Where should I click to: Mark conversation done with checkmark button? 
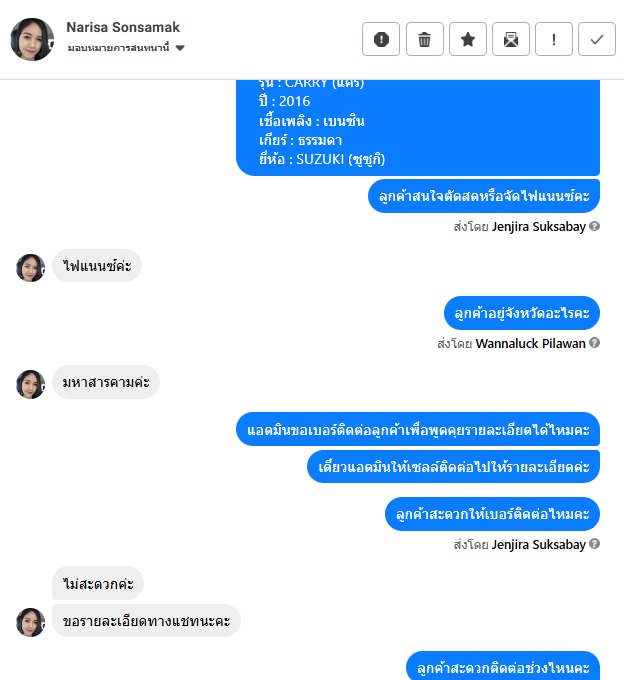pyautogui.click(x=597, y=39)
